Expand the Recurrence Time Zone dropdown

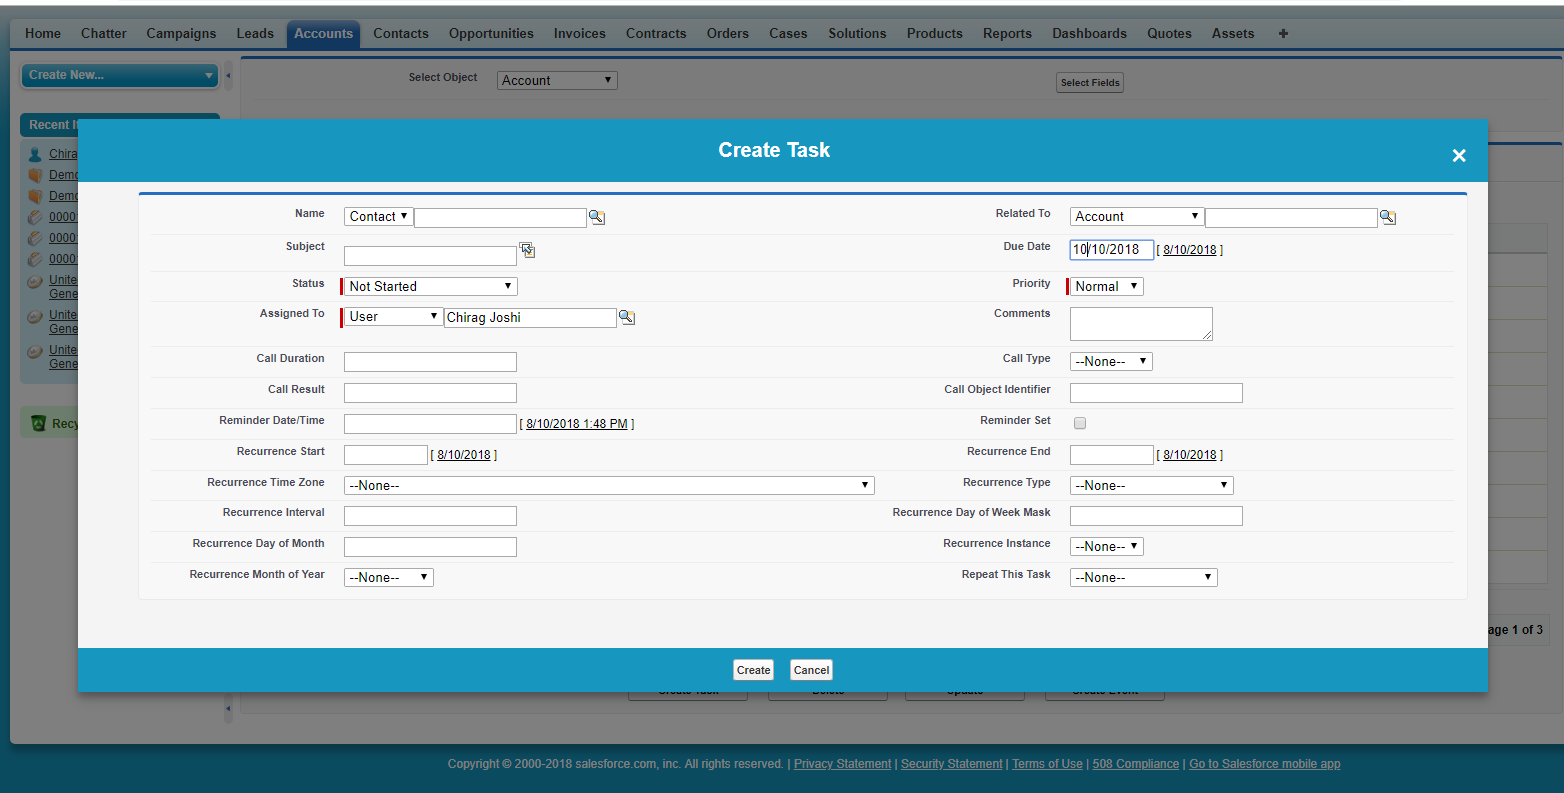608,485
